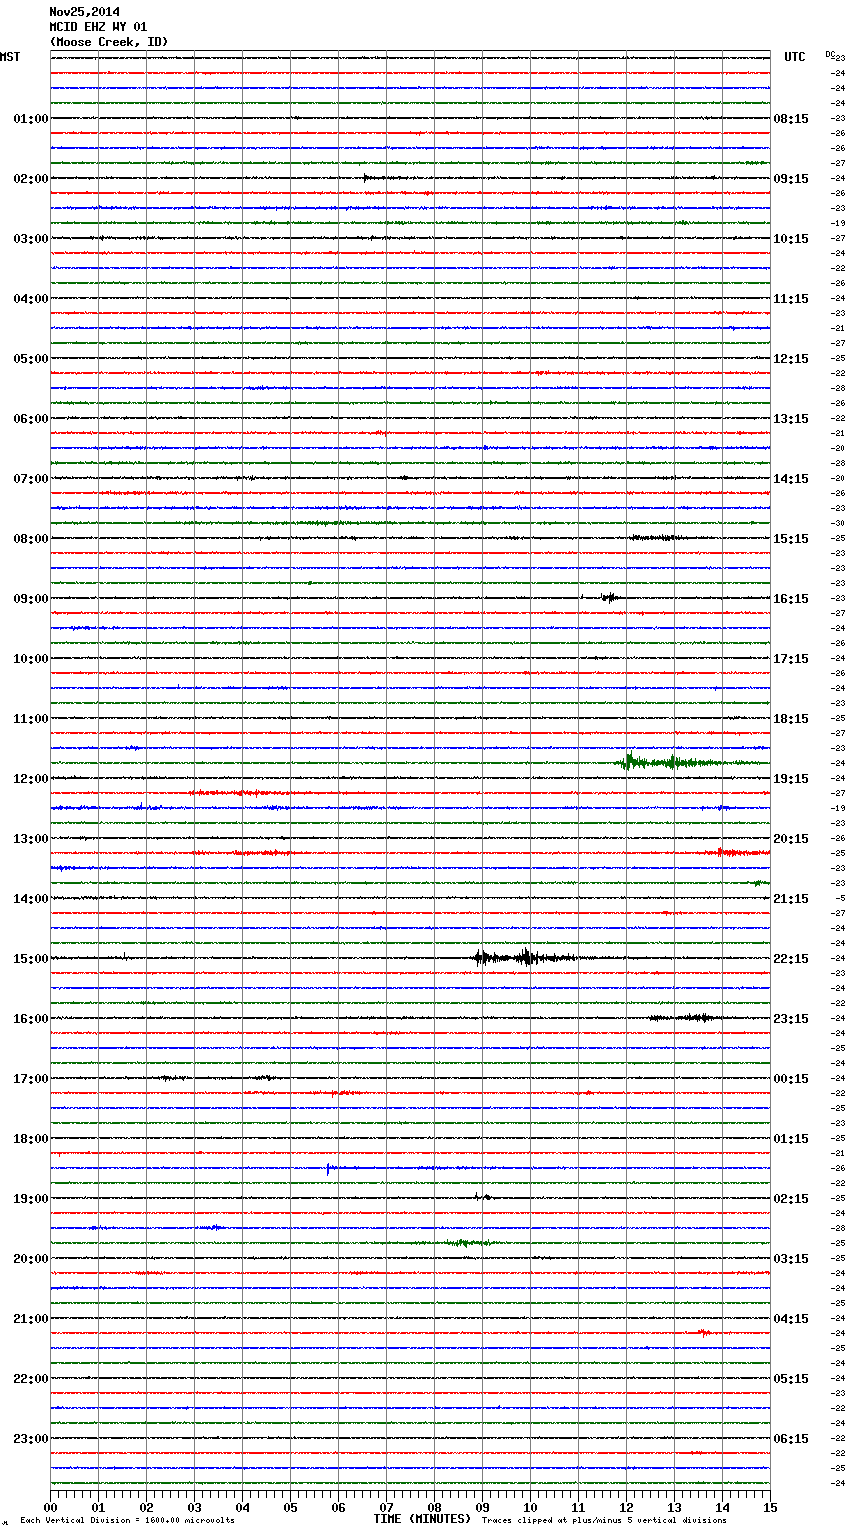Click the '00:15' UTC time label
This screenshot has height=1534, width=850.
pos(791,1079)
